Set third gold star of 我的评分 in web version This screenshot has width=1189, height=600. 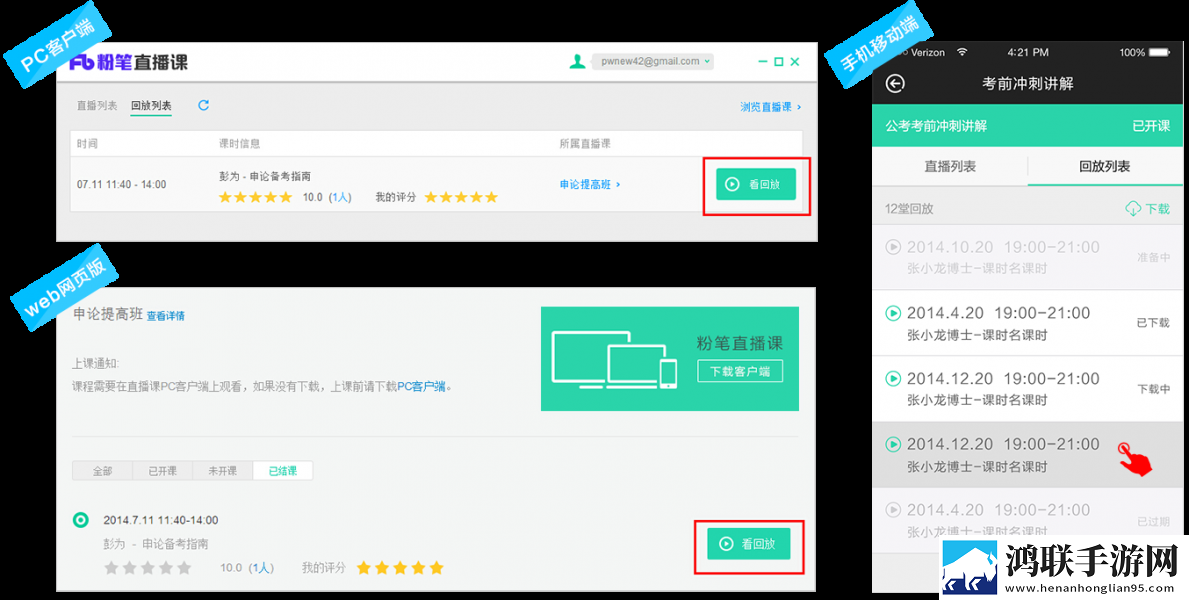(400, 567)
